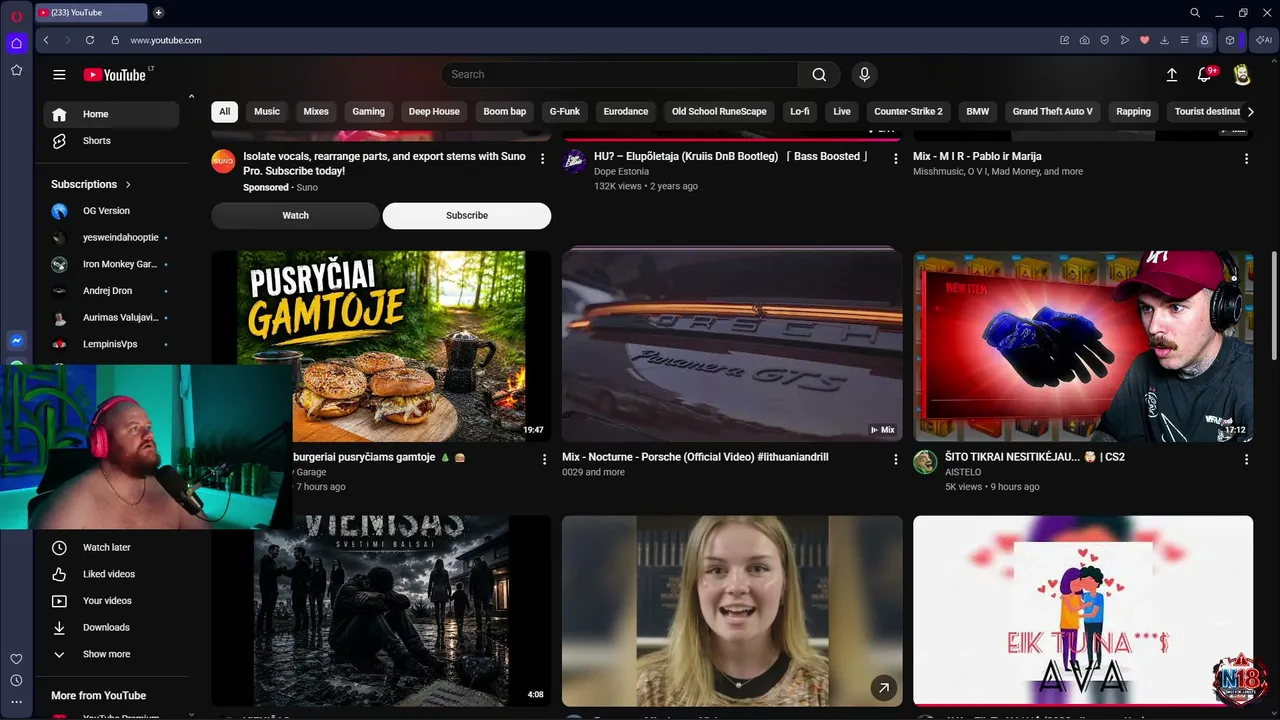Open Opera sidebar Bookmarks star icon
Screen dimensions: 1280x720
(16, 70)
